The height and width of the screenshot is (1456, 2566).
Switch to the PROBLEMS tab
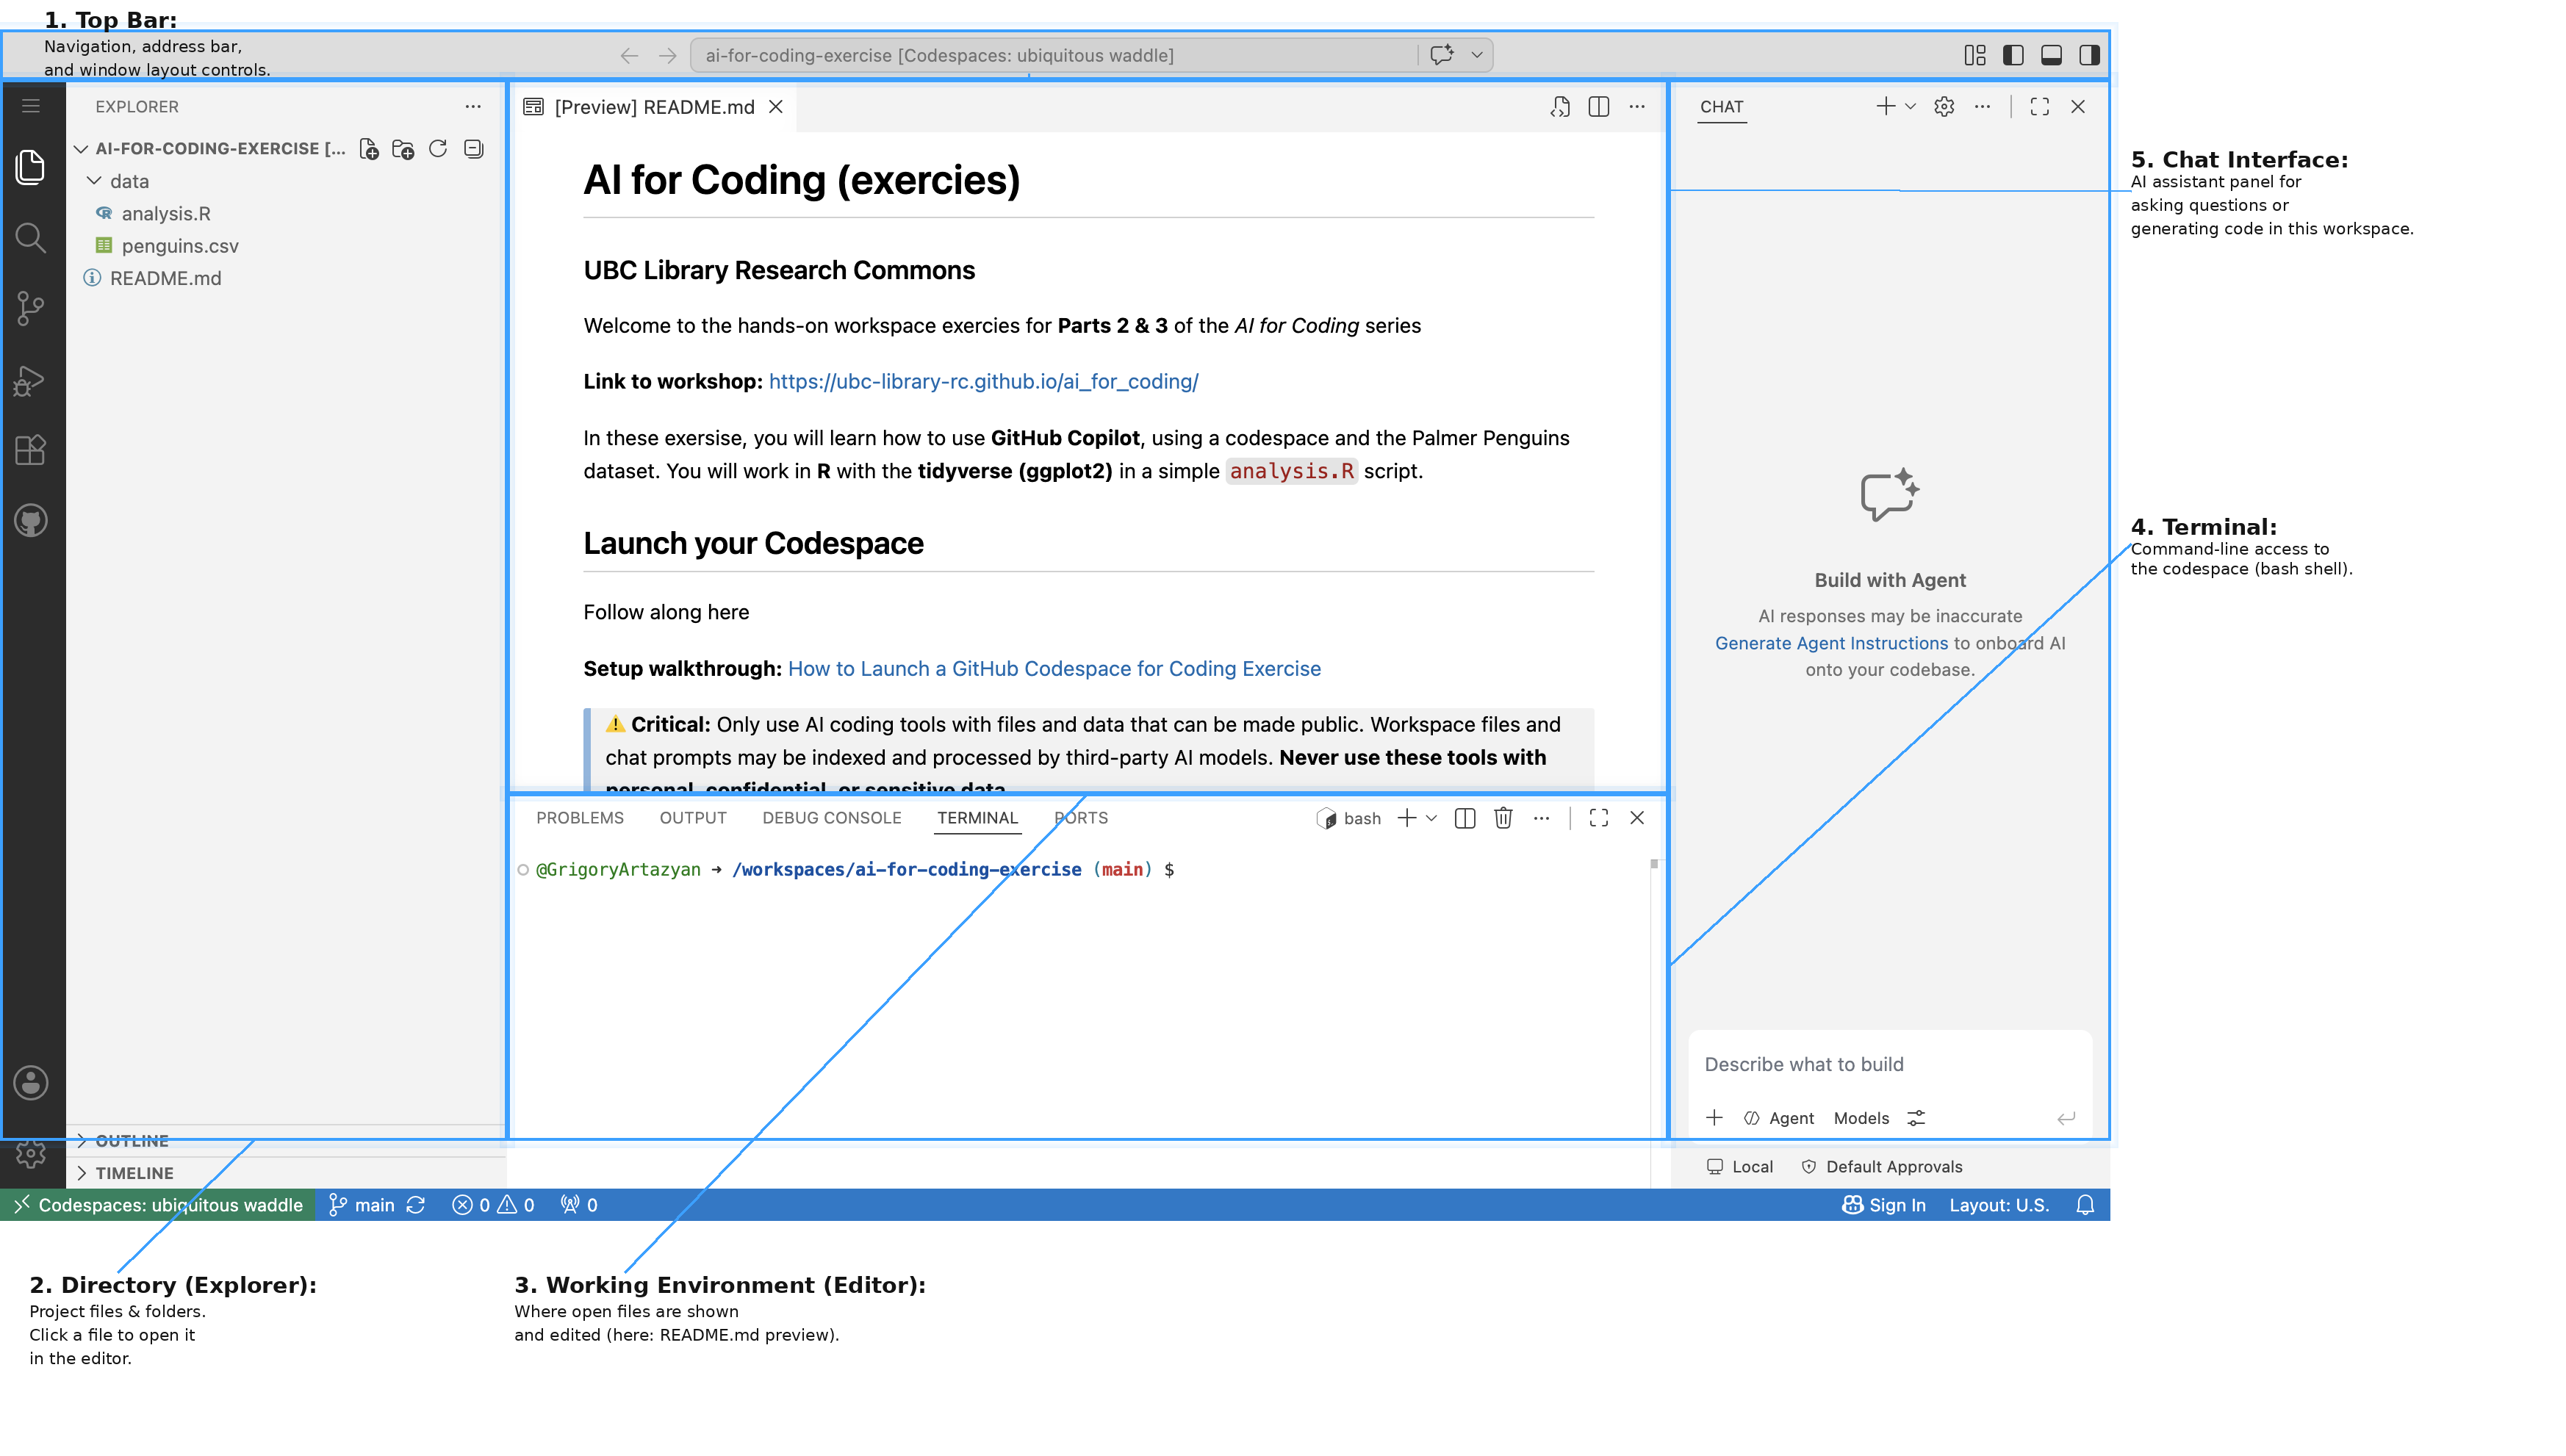click(579, 818)
